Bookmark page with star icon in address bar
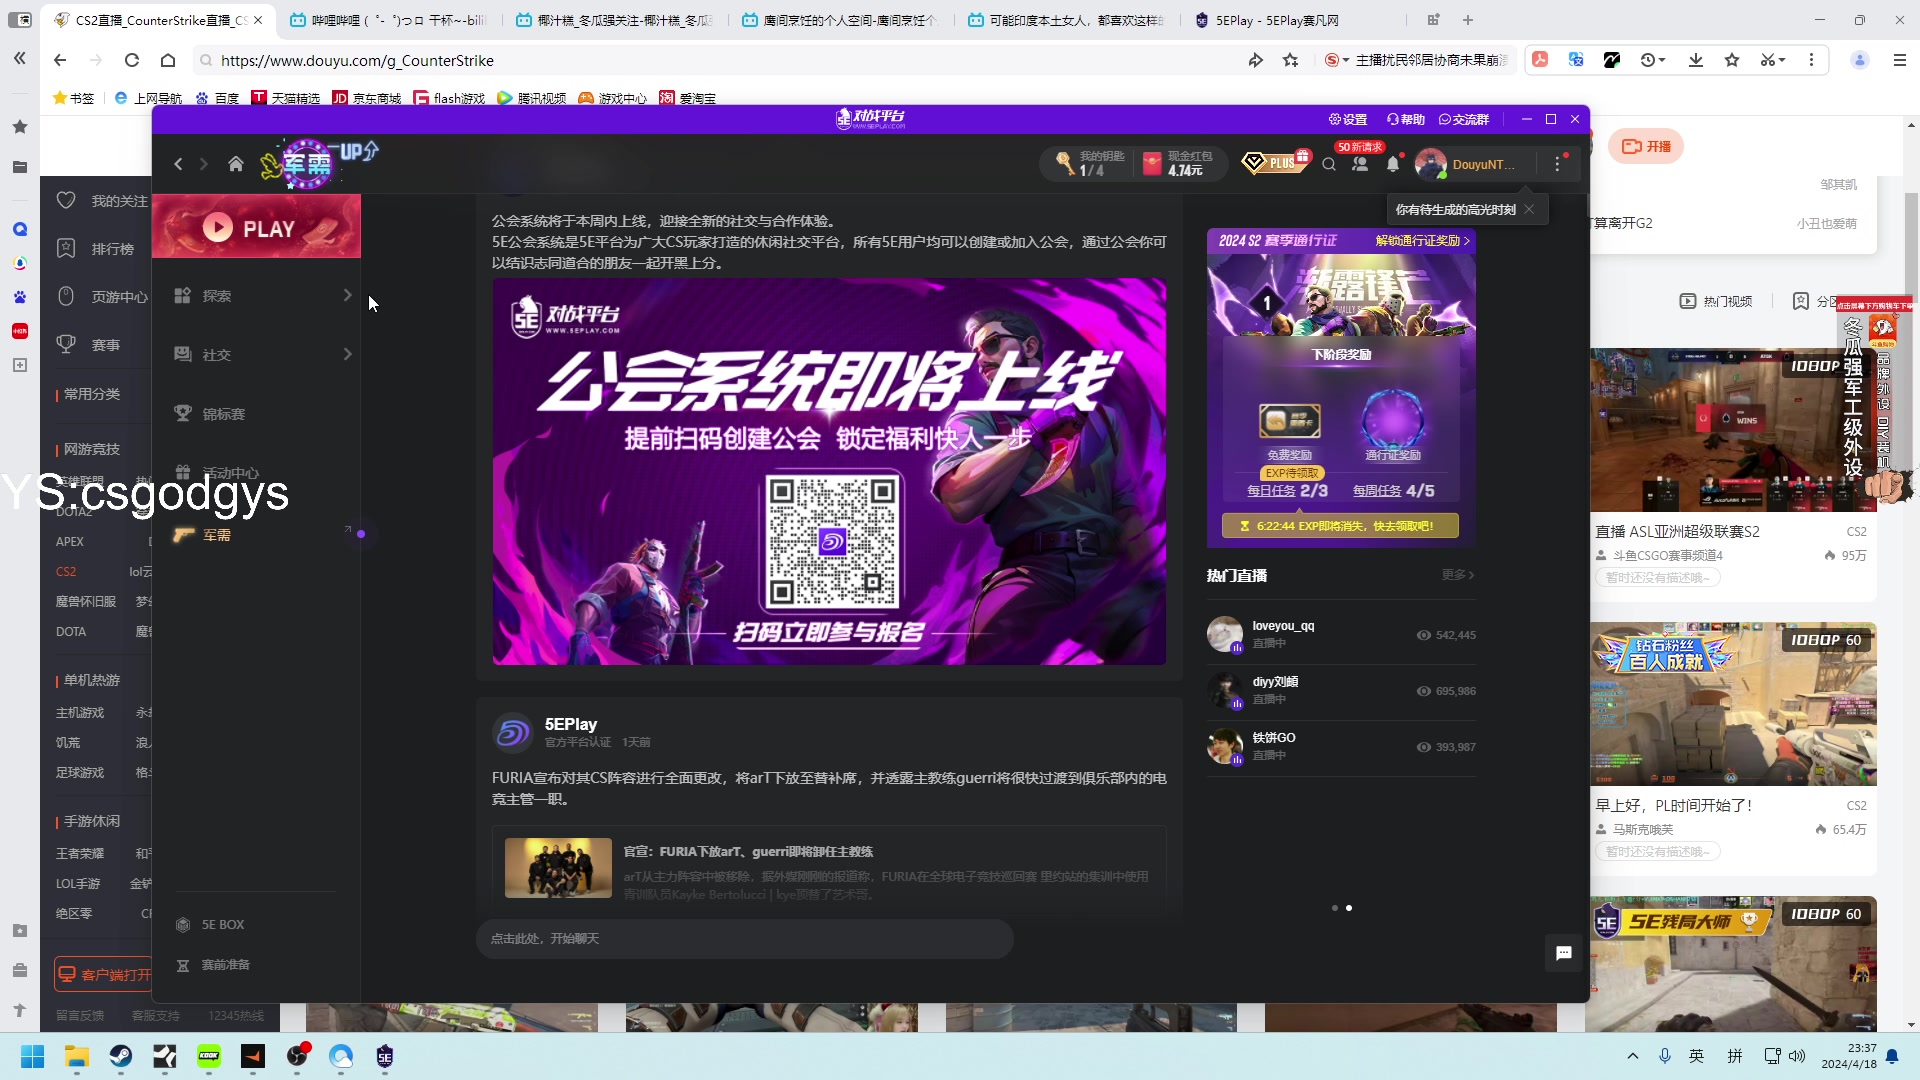 (1291, 60)
